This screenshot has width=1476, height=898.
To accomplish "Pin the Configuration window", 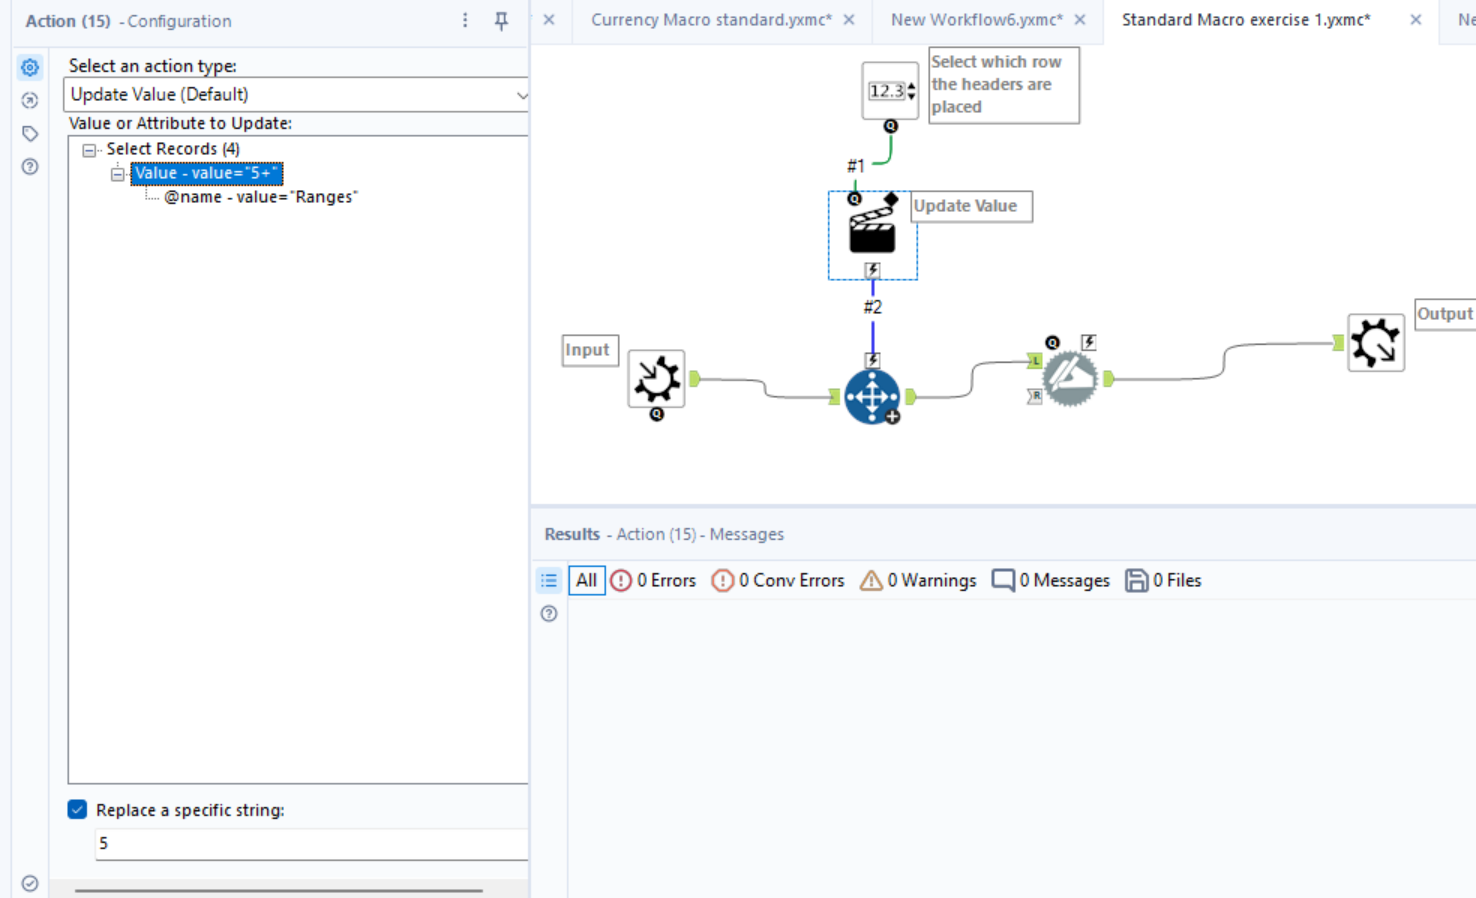I will [501, 20].
